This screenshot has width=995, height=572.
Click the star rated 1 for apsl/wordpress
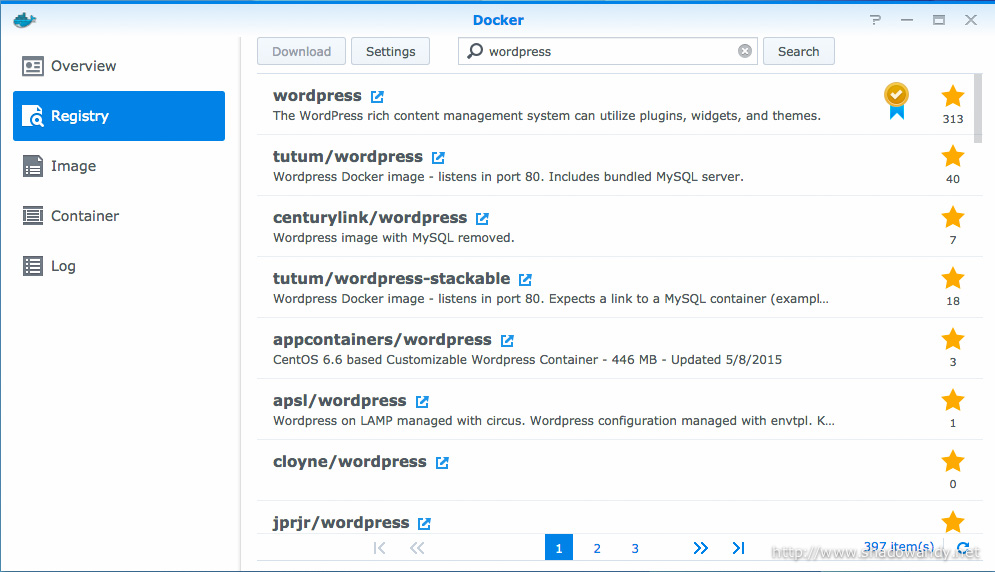952,401
